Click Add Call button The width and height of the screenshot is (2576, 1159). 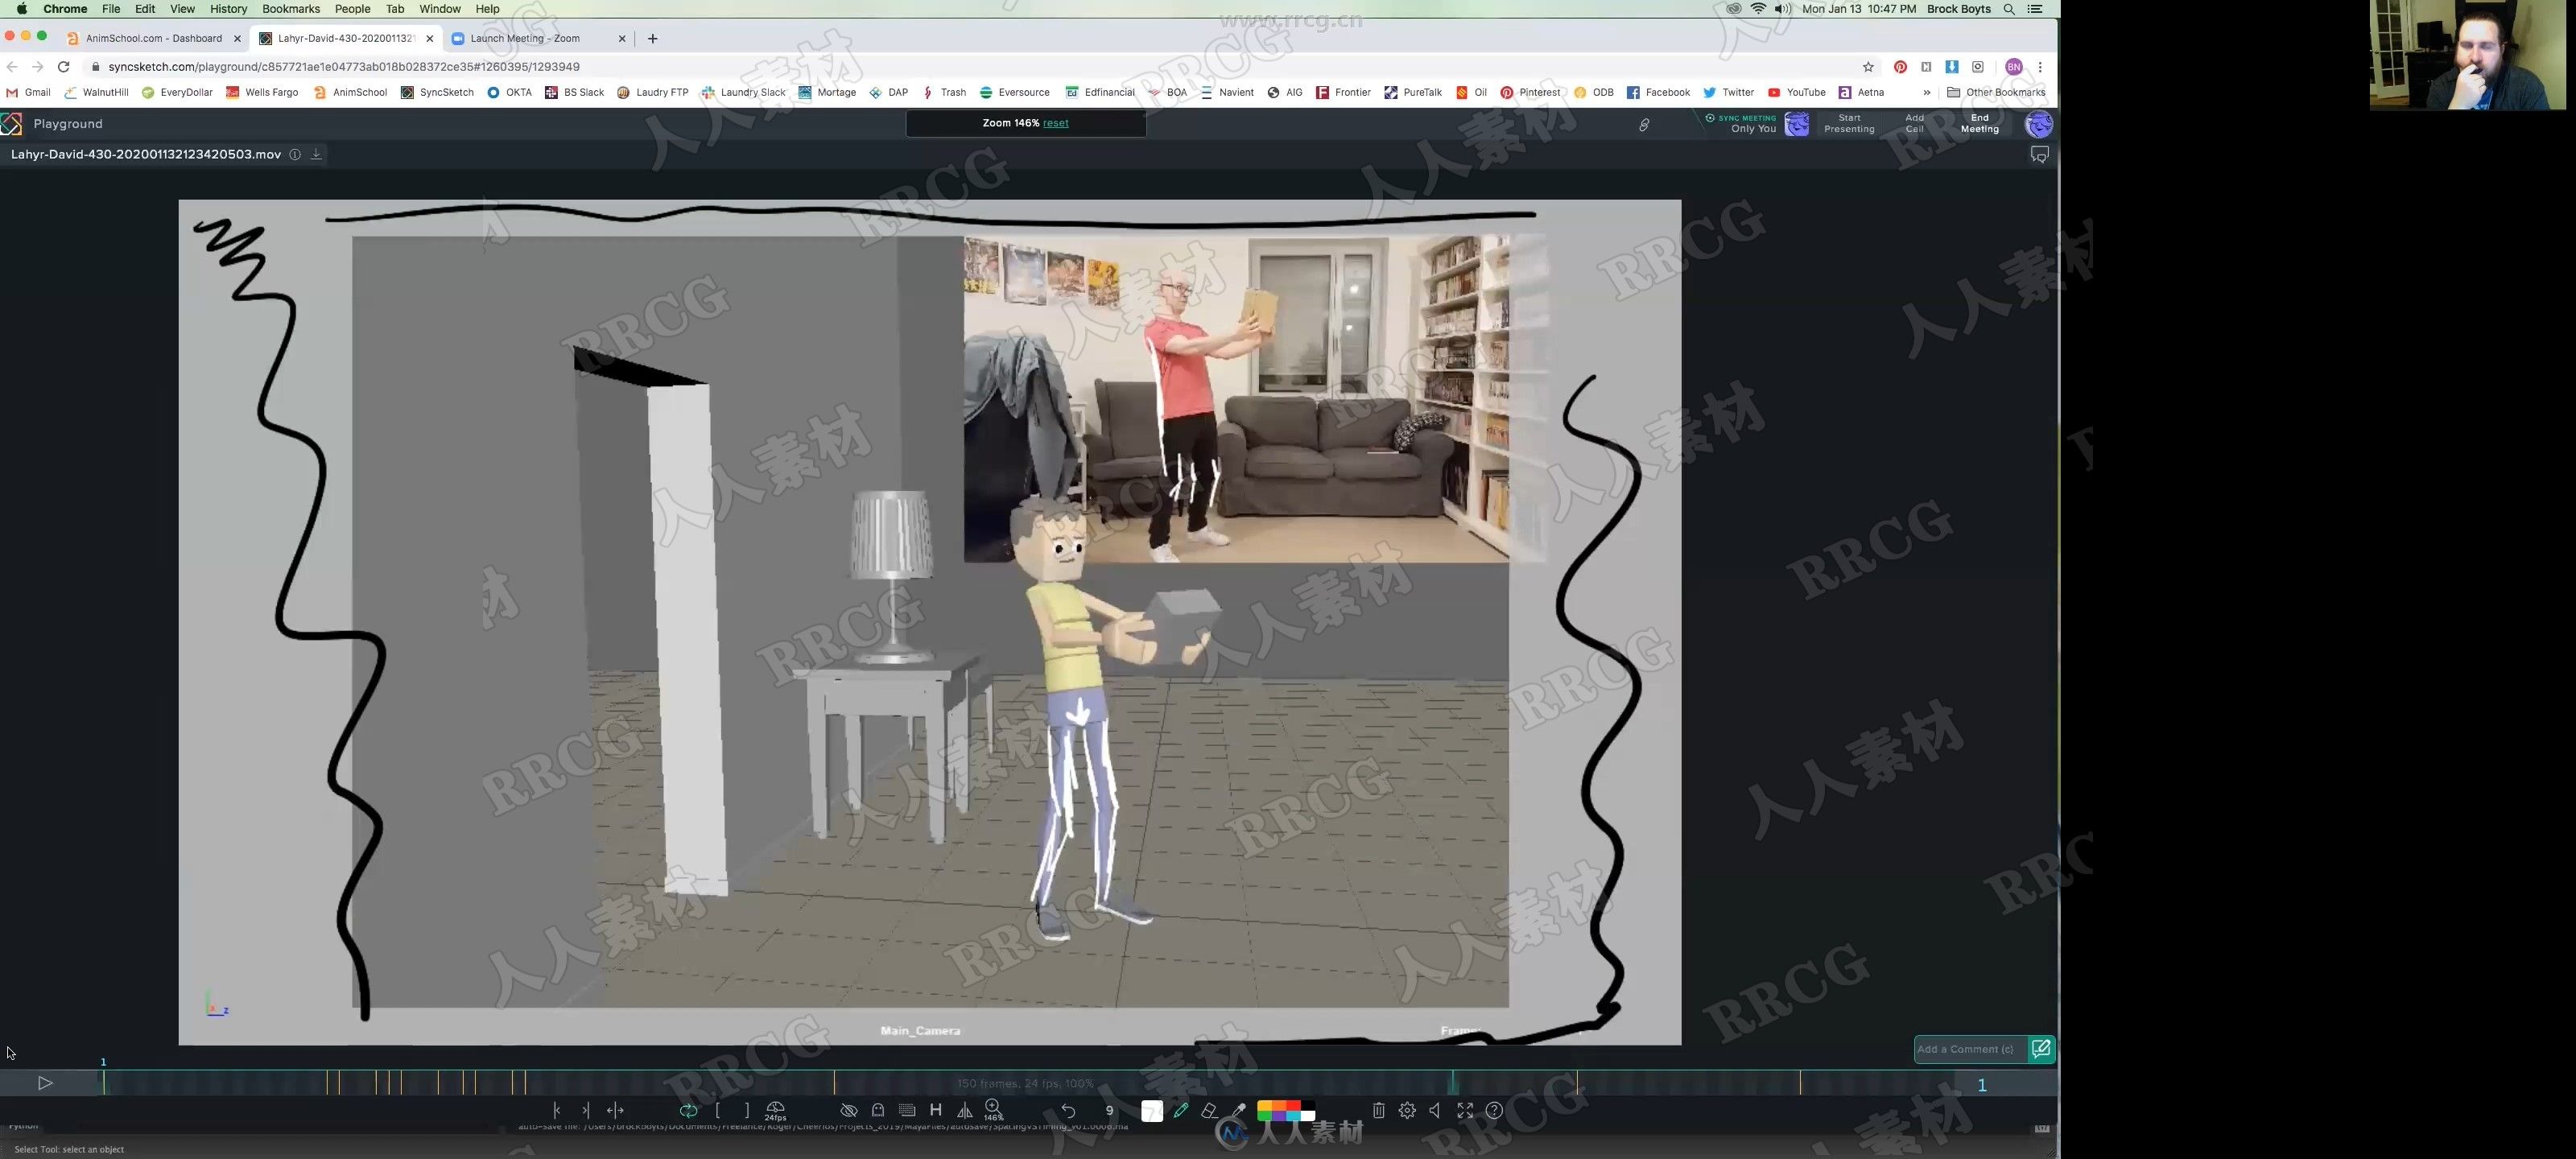click(x=1914, y=123)
